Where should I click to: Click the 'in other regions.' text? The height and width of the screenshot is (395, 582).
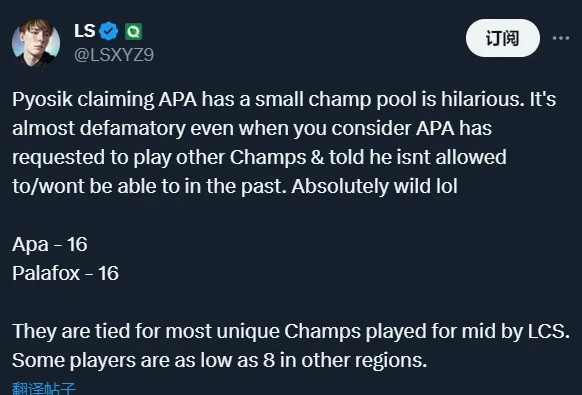[353, 360]
